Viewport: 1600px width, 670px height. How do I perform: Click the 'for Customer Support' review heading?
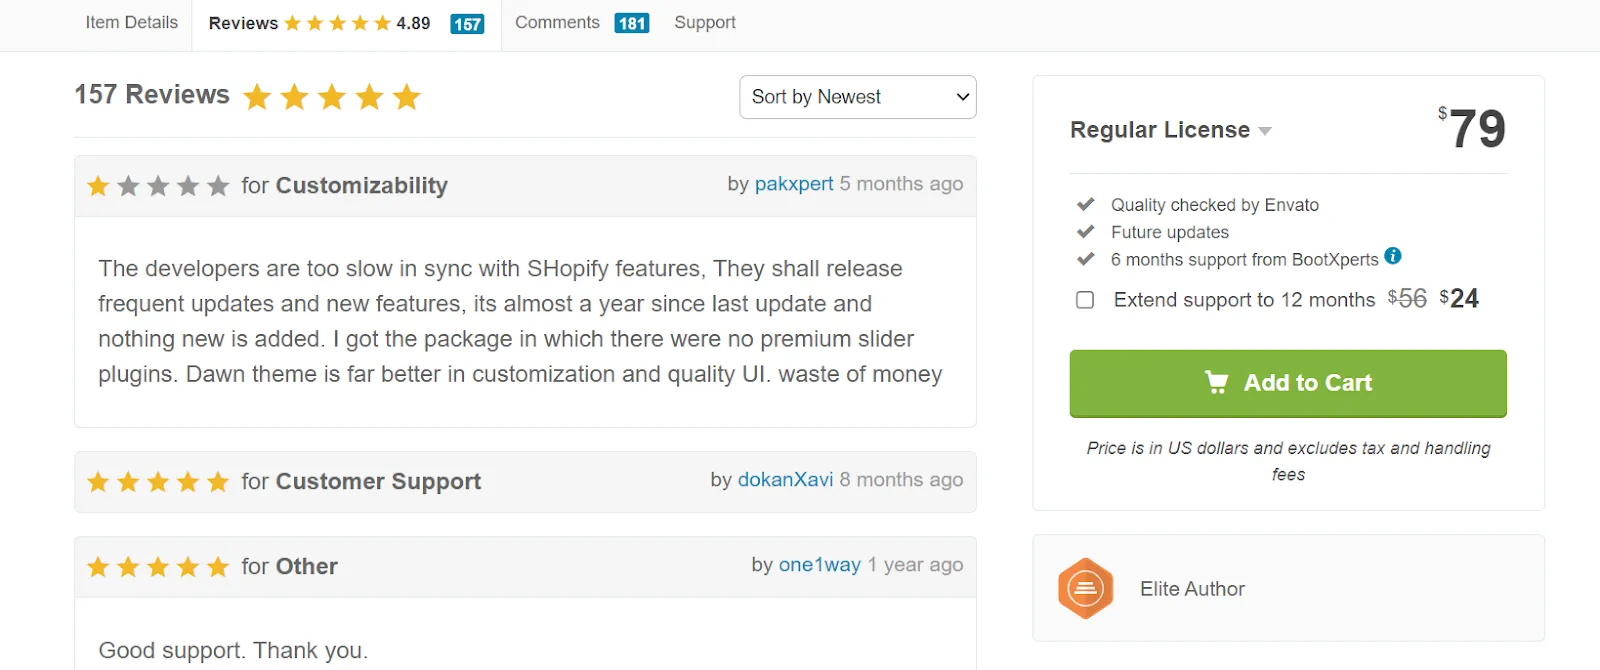pyautogui.click(x=361, y=482)
